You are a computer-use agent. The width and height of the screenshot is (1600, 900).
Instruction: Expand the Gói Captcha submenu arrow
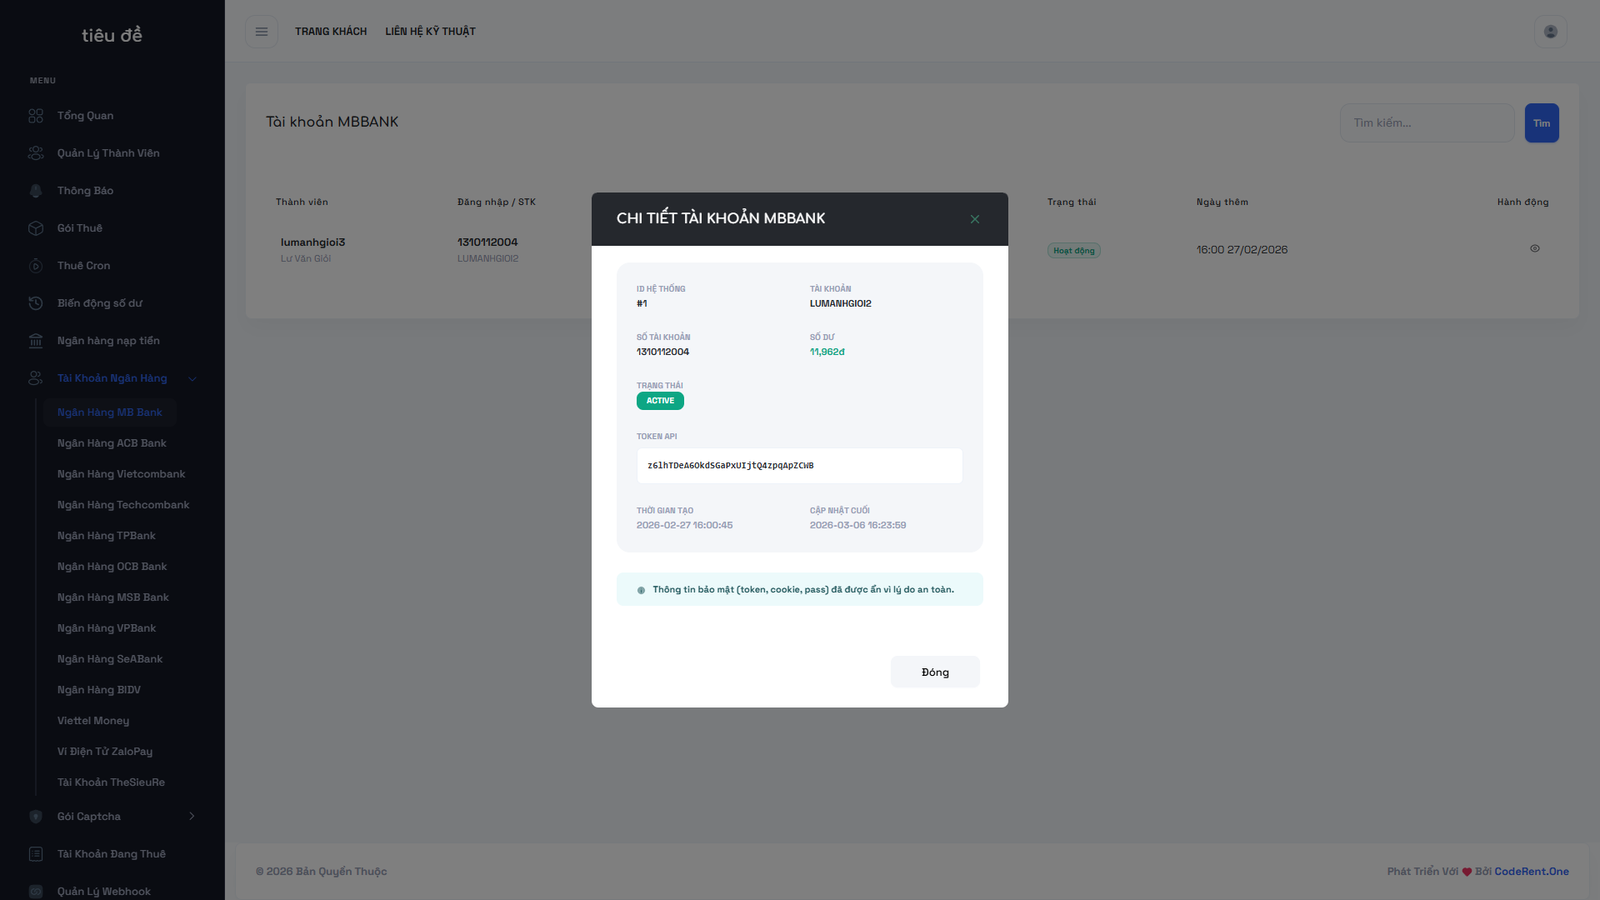pos(192,817)
